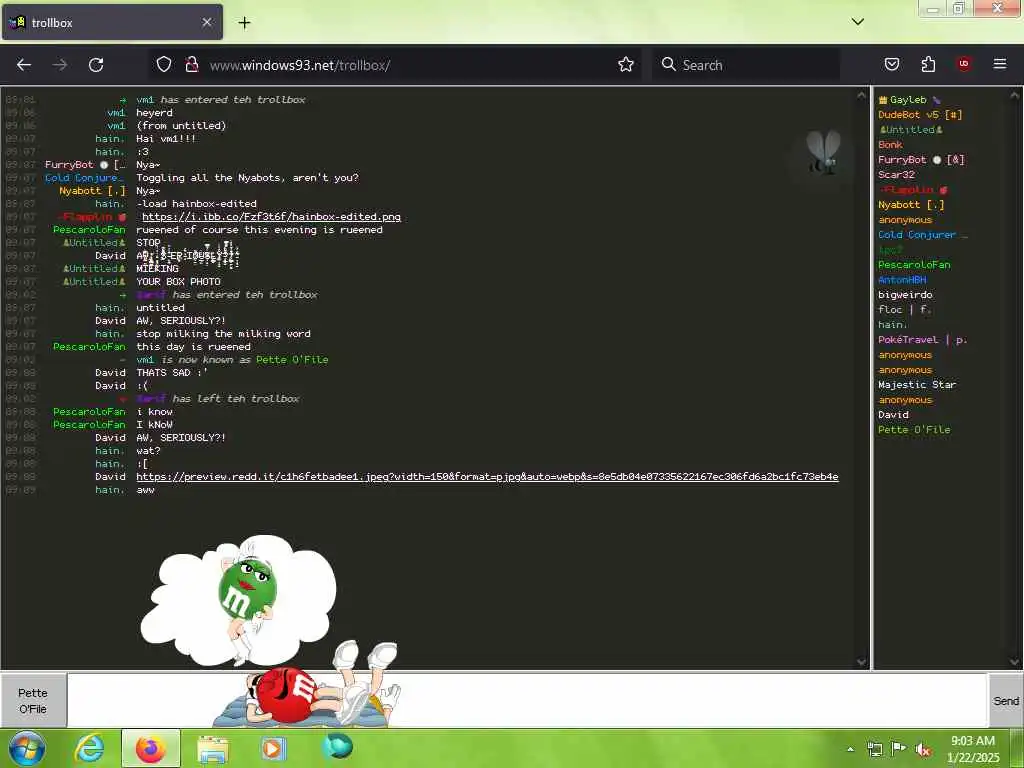
Task: Click the browser forward arrow
Action: (x=60, y=65)
